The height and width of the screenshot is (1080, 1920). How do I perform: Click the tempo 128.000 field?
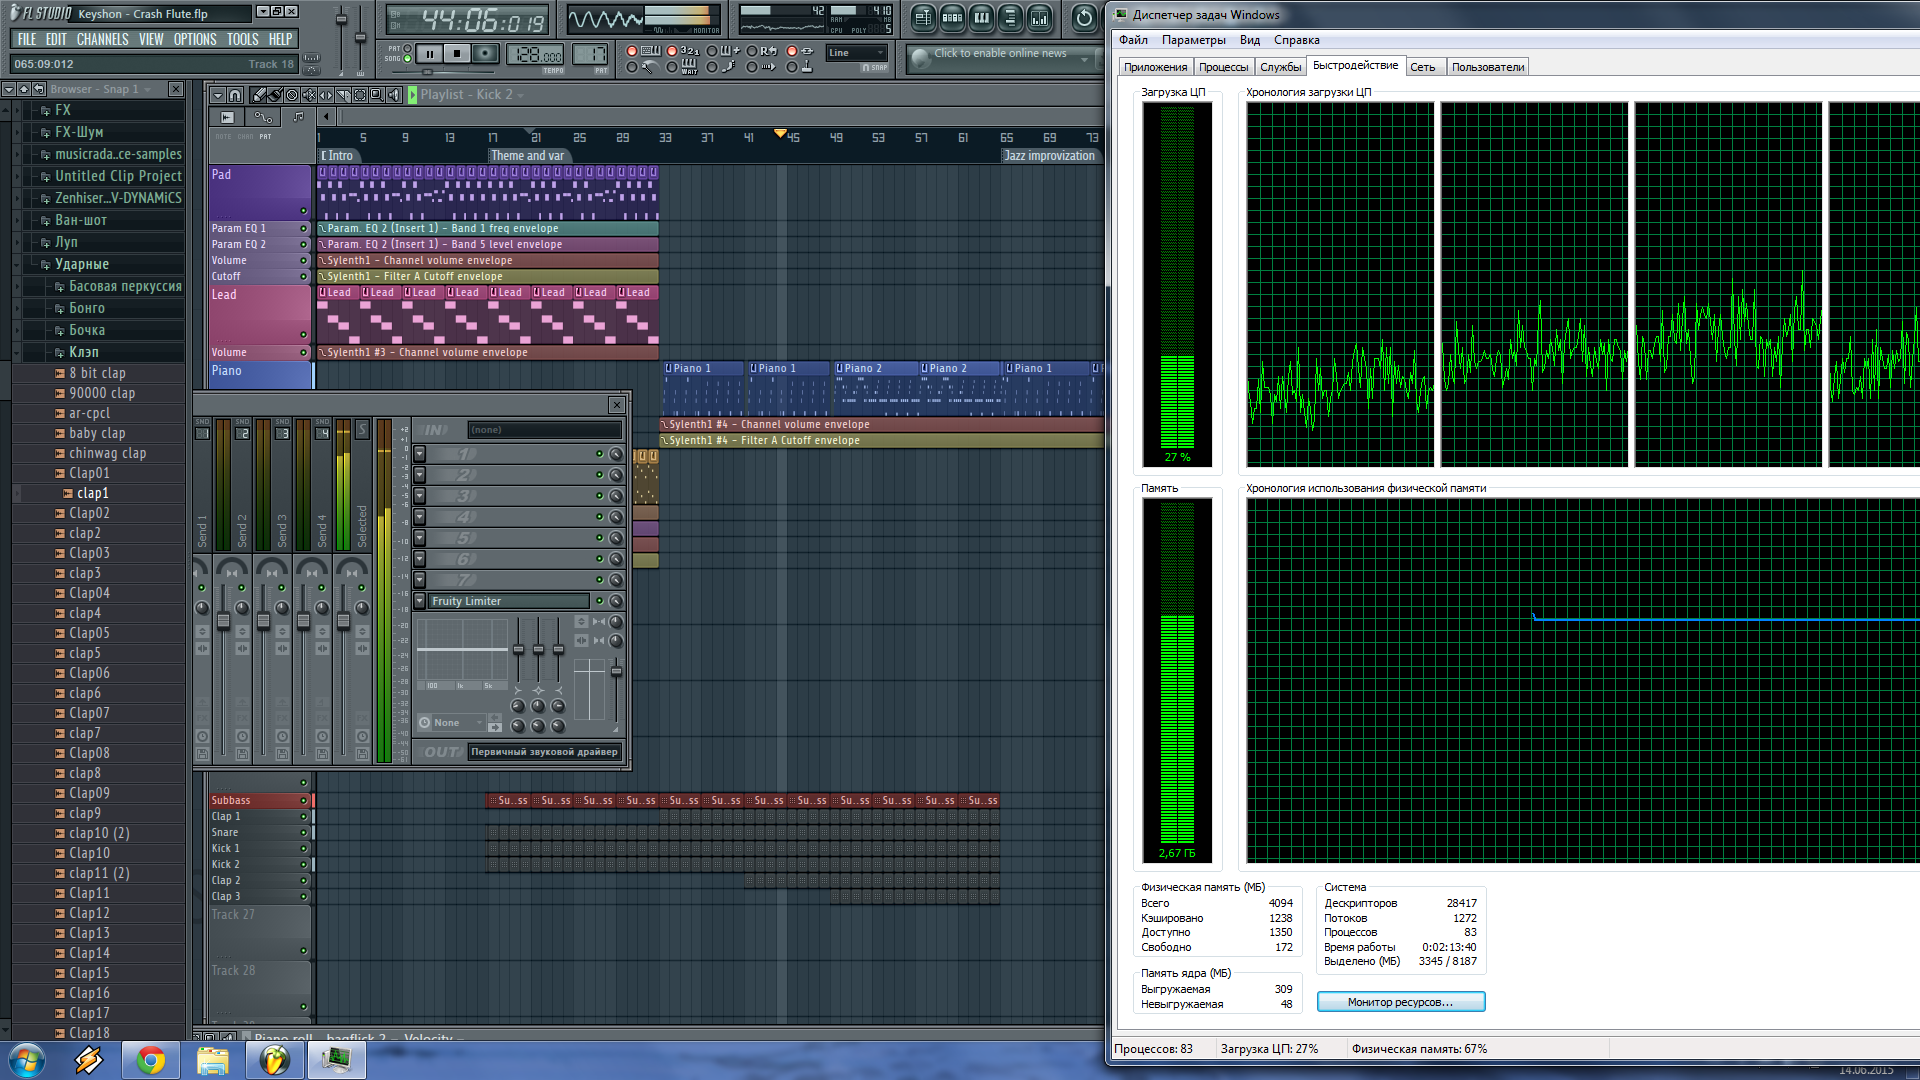click(535, 55)
